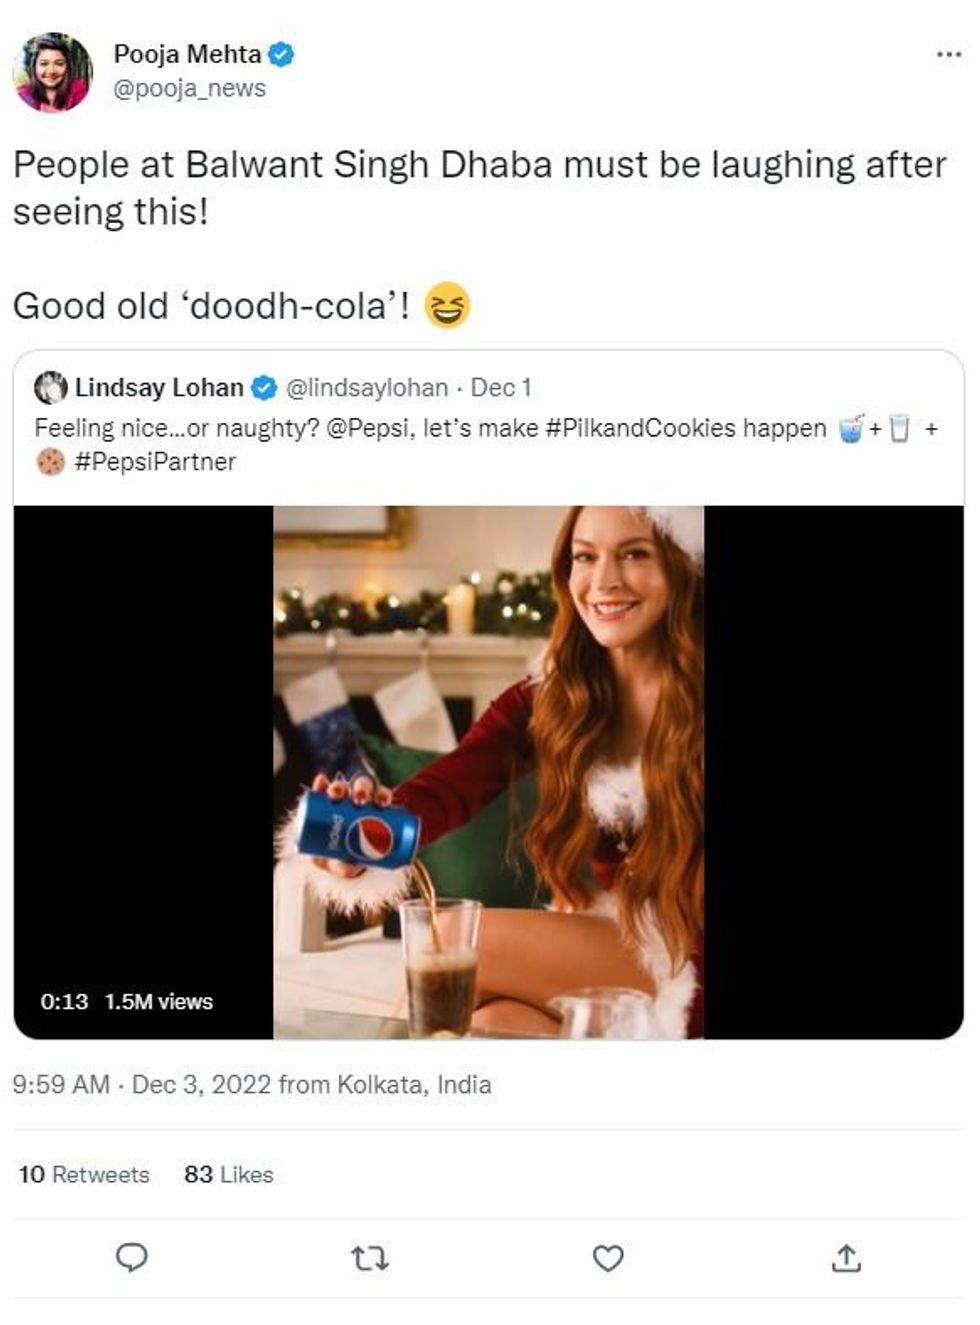Click the #PepsiPartner hashtag
Image resolution: width=980 pixels, height=1325 pixels.
[155, 462]
